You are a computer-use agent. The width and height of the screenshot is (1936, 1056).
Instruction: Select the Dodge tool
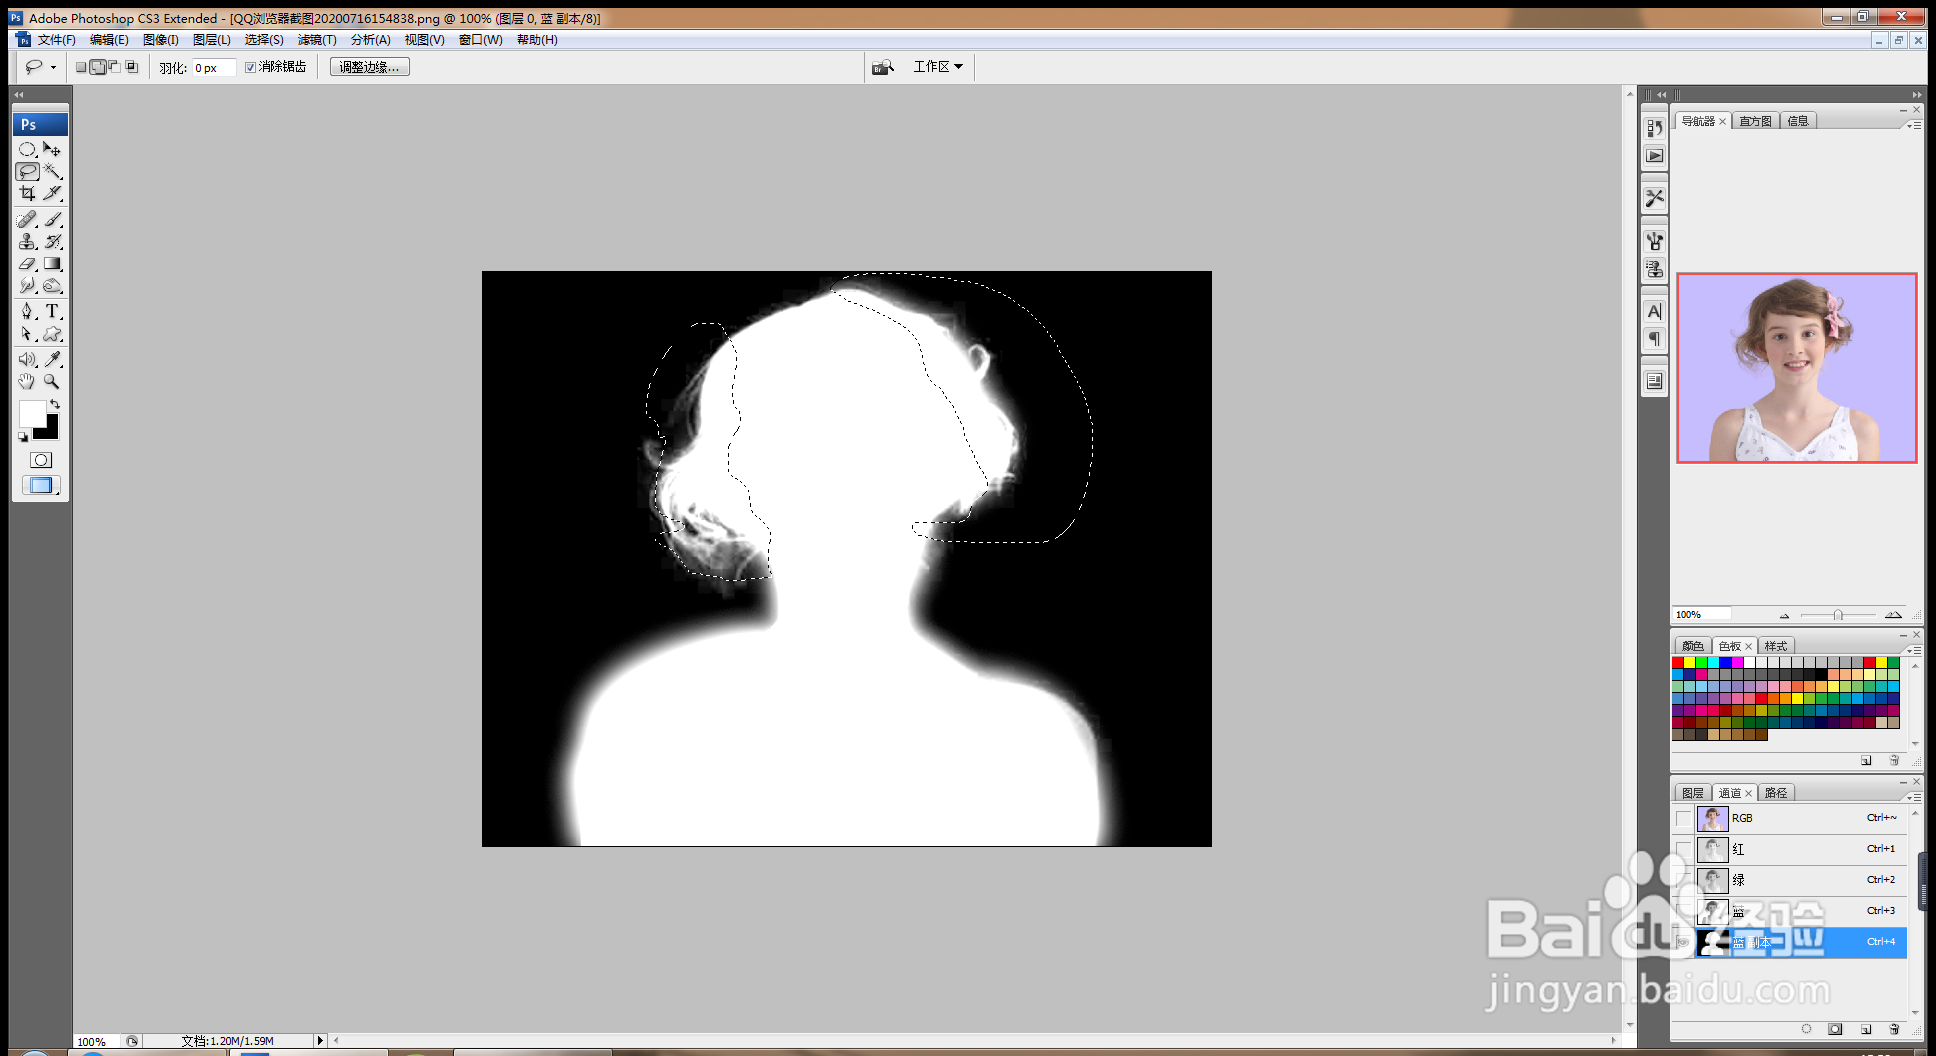(52, 285)
